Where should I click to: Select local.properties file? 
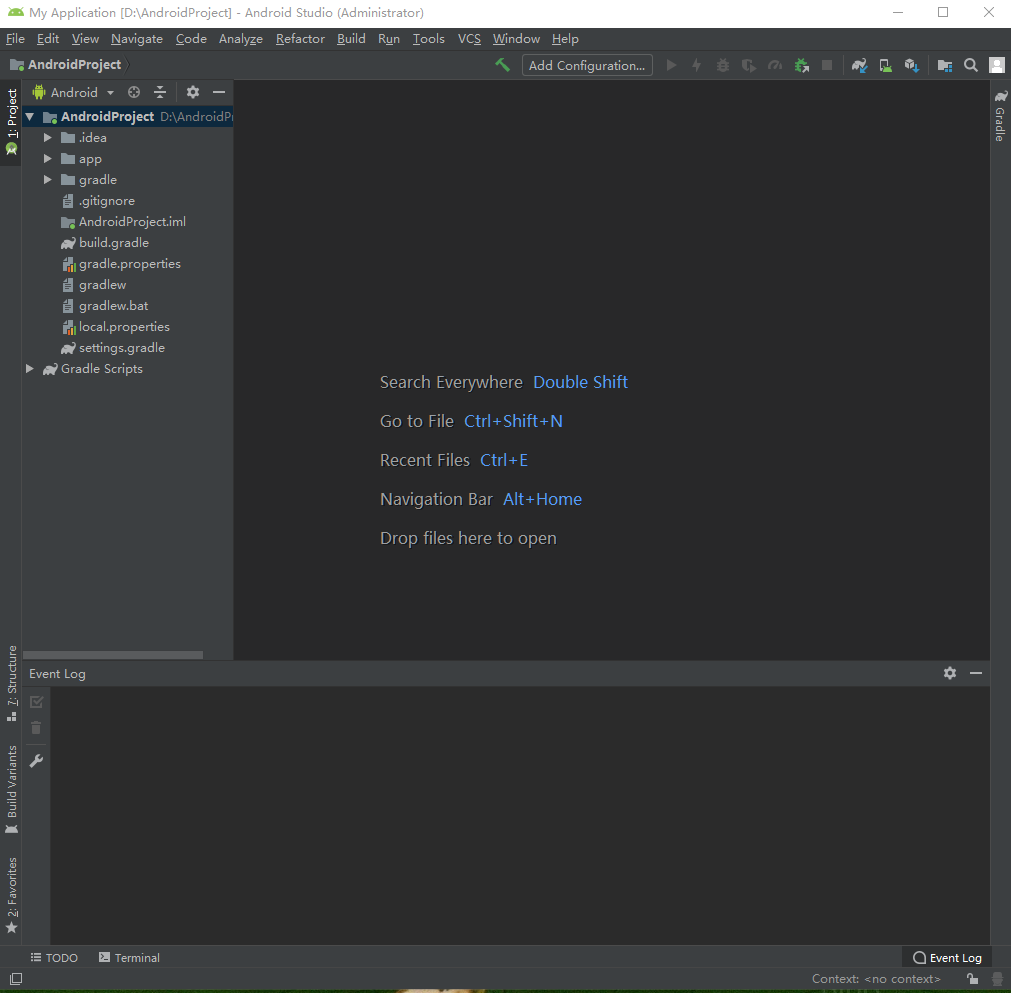point(124,326)
